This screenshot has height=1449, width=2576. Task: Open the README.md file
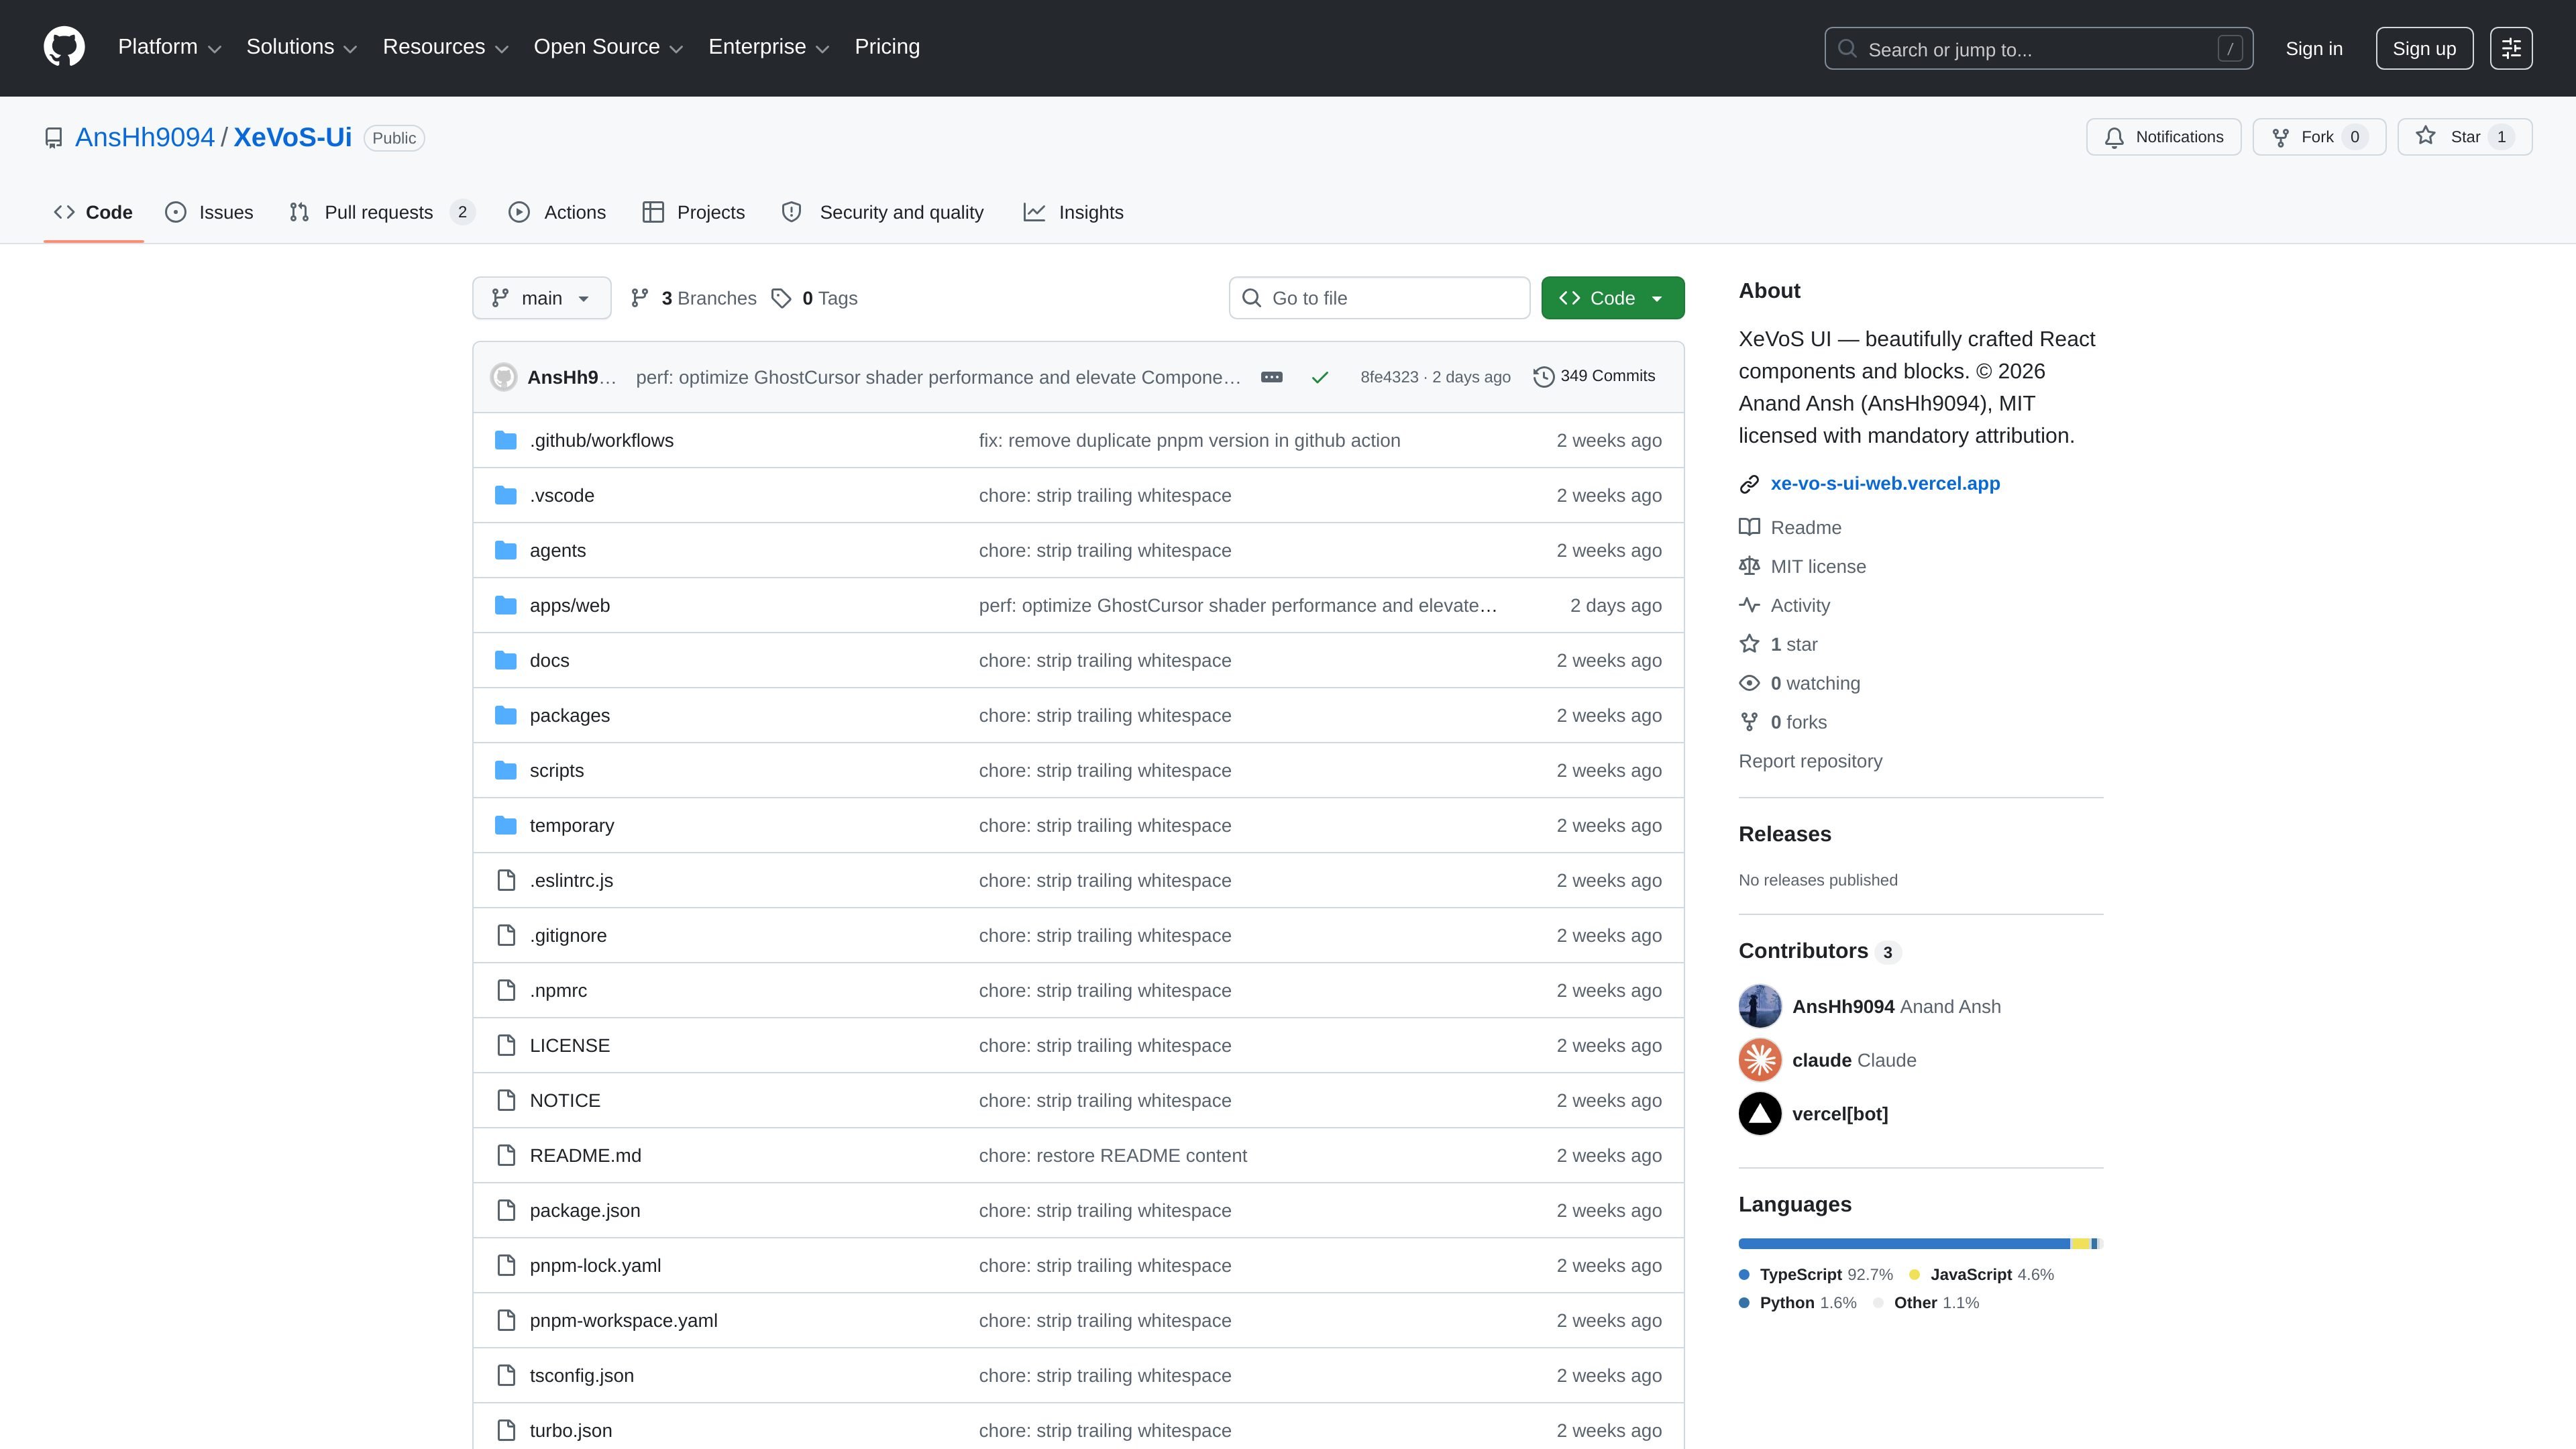pos(585,1155)
